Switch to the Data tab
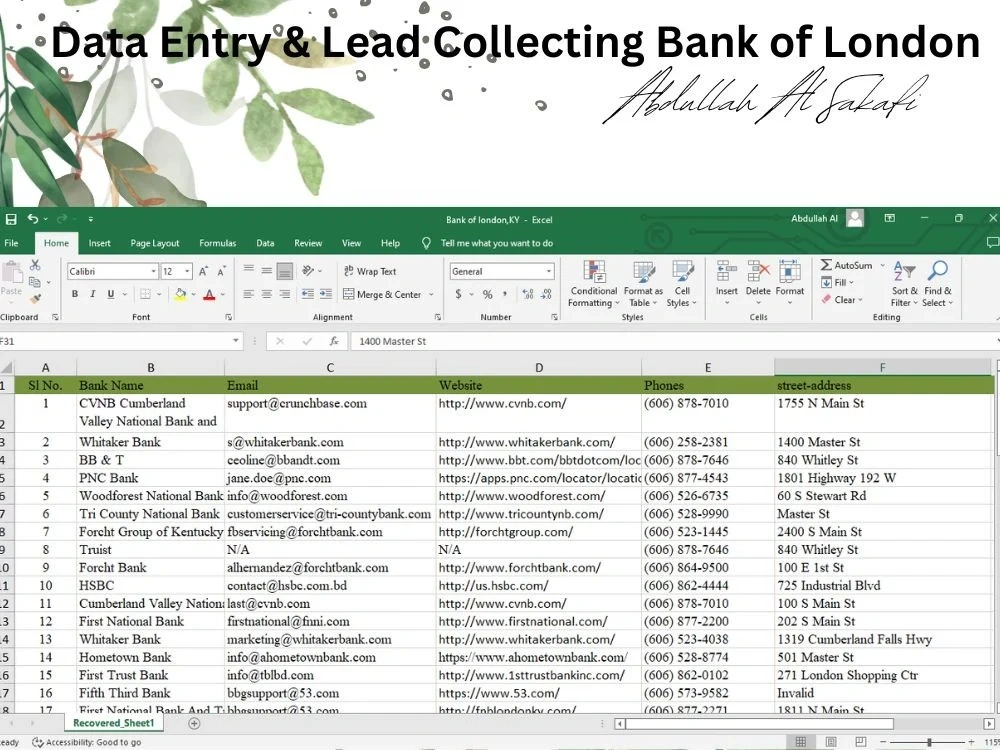Image resolution: width=1000 pixels, height=750 pixels. pos(265,243)
